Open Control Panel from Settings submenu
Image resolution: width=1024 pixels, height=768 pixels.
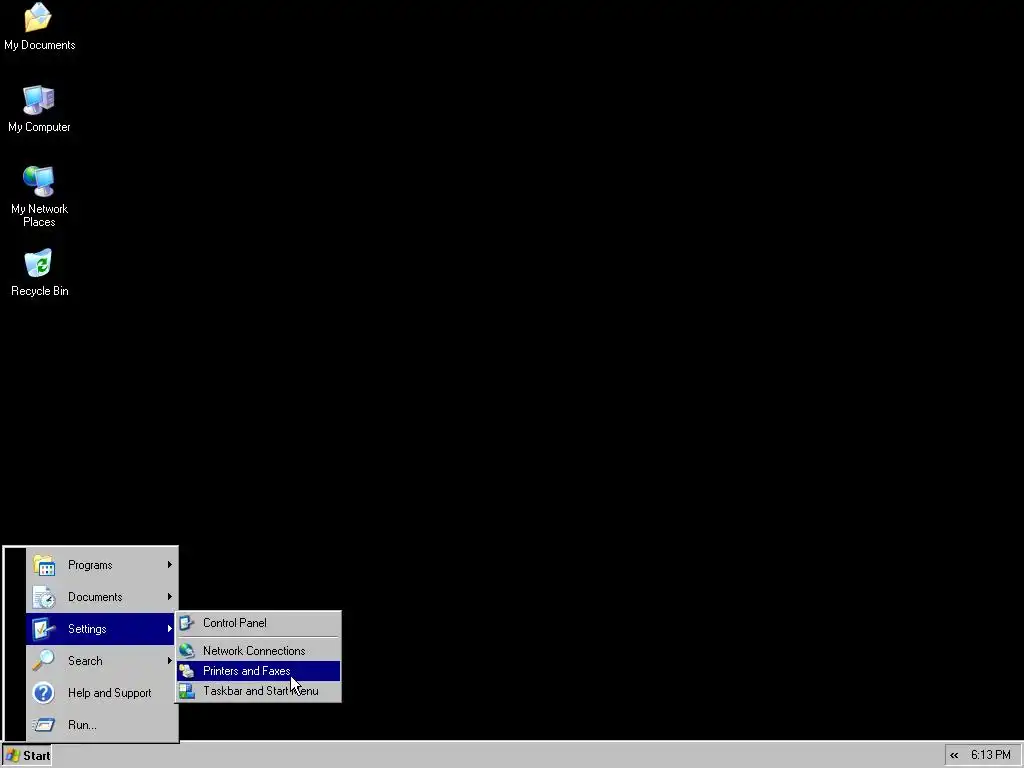click(259, 623)
